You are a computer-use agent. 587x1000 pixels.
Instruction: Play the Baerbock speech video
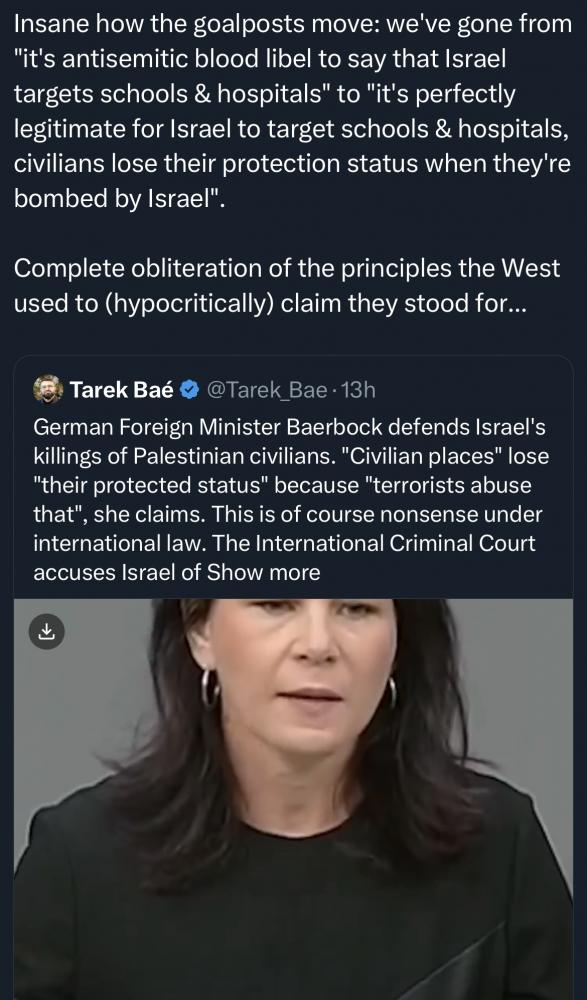click(x=294, y=799)
